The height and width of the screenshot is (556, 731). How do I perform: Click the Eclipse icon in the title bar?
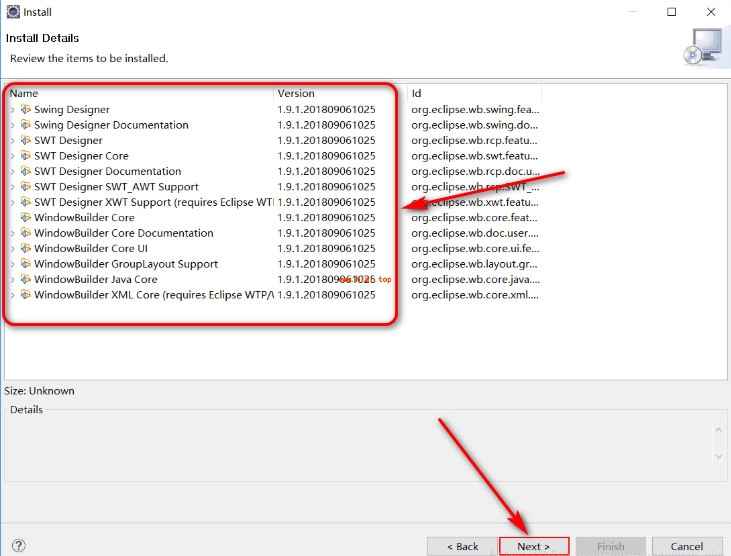(x=13, y=12)
